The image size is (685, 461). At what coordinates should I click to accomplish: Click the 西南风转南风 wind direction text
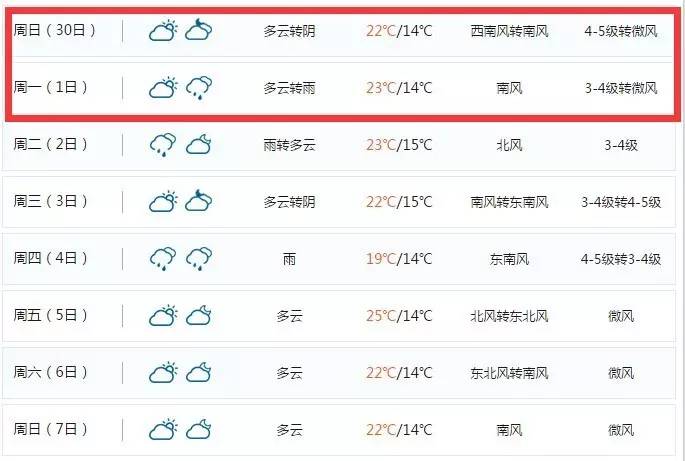509,31
